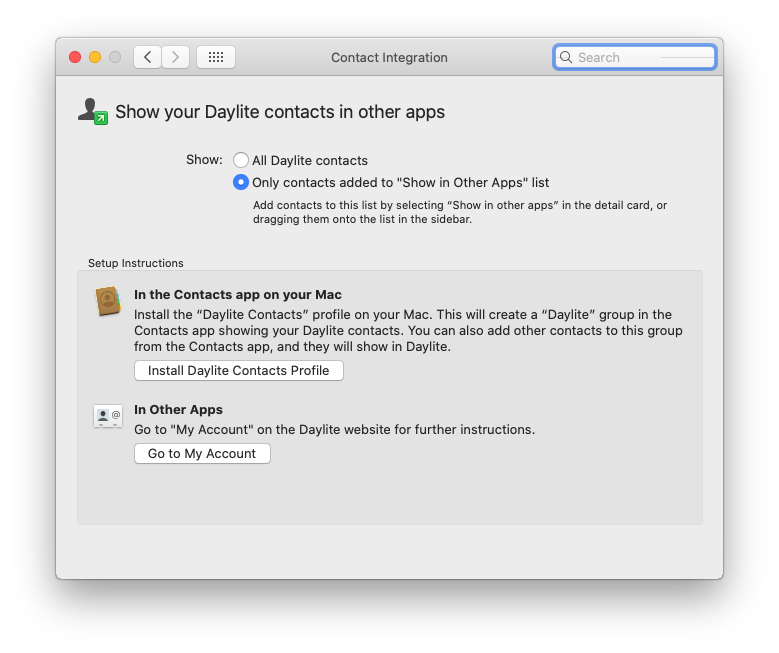Open Go to My Account
Image resolution: width=779 pixels, height=653 pixels.
[202, 454]
